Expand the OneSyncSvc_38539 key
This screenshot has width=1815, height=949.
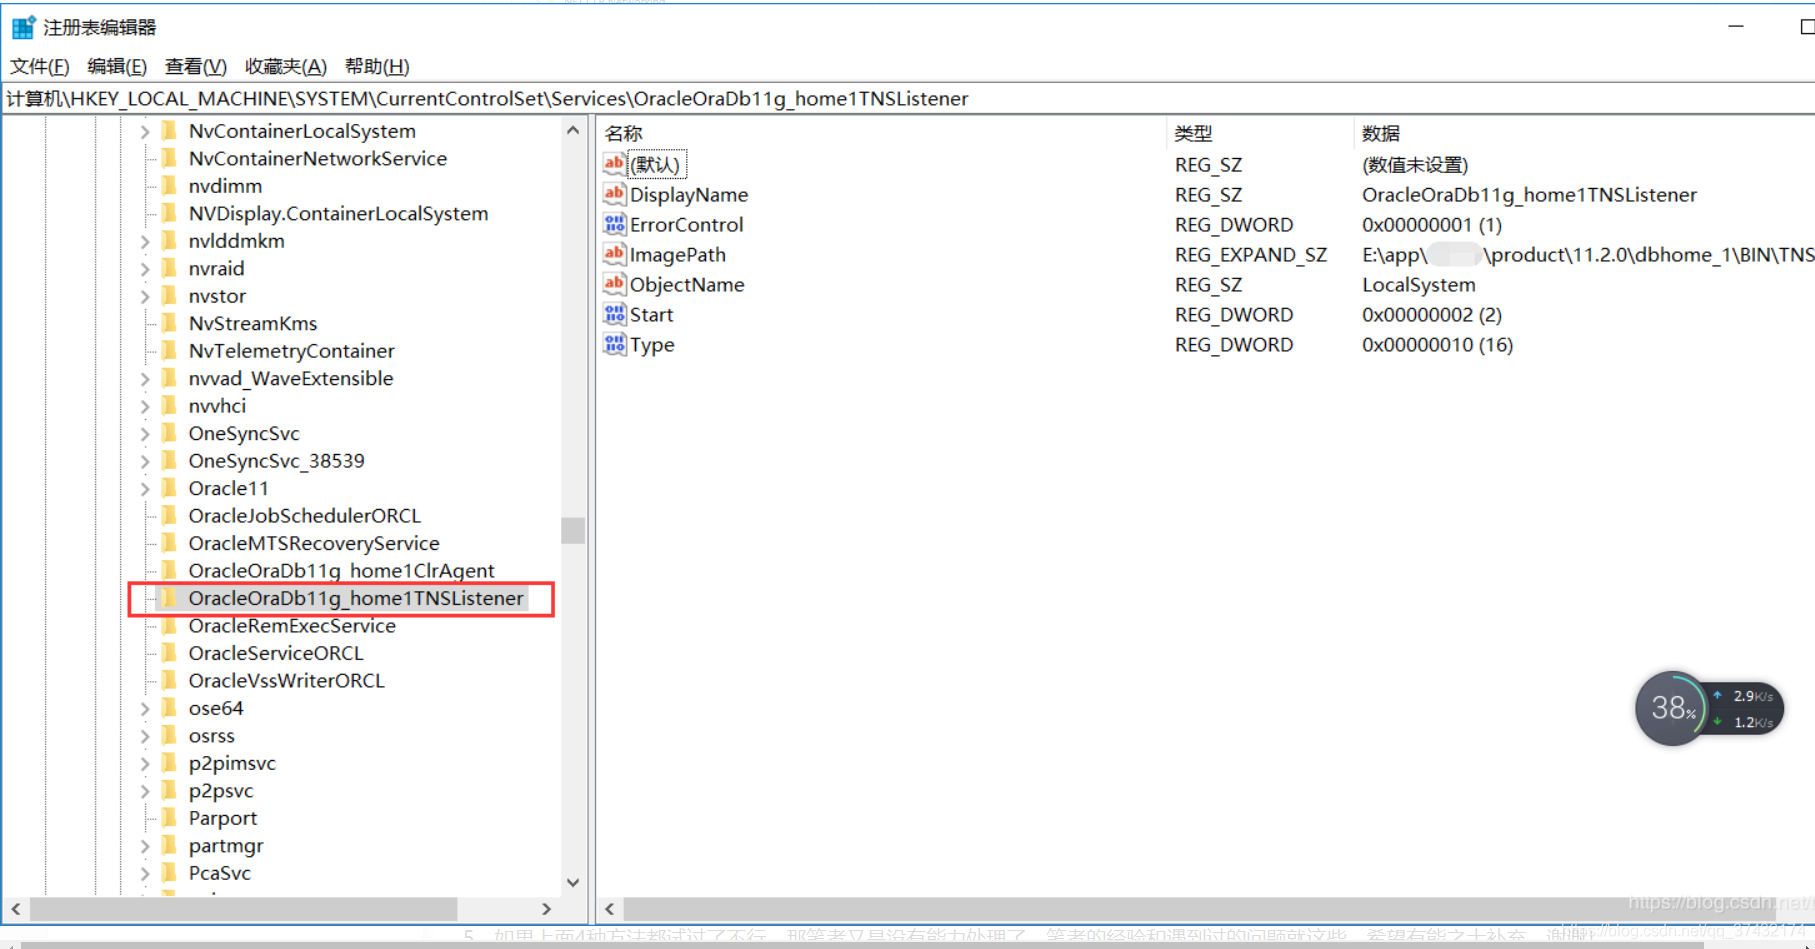click(x=144, y=461)
